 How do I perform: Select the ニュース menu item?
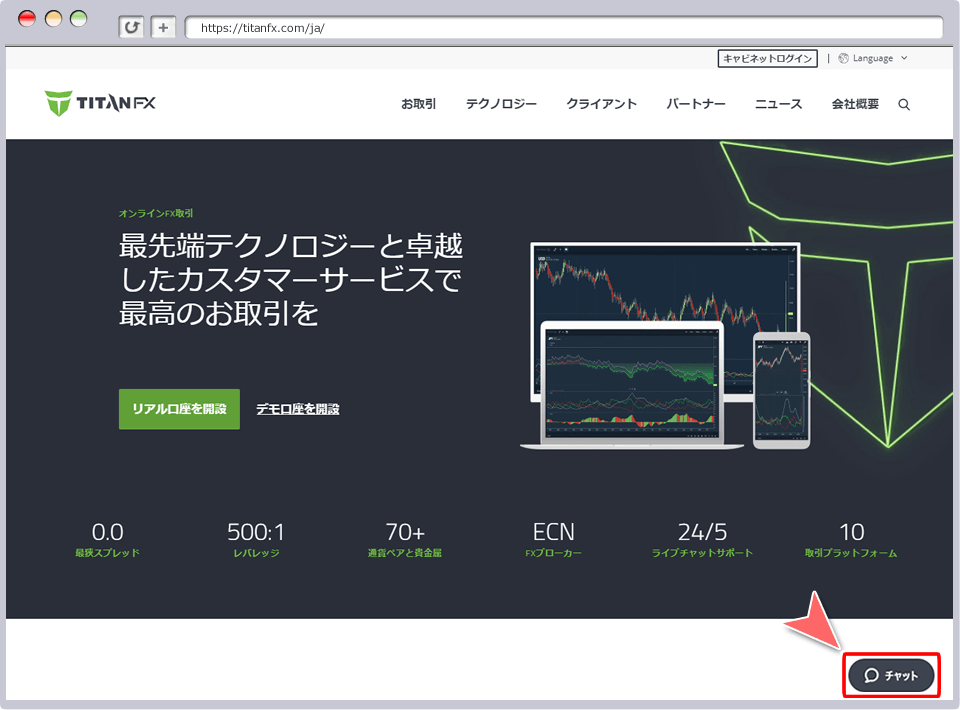click(x=778, y=103)
